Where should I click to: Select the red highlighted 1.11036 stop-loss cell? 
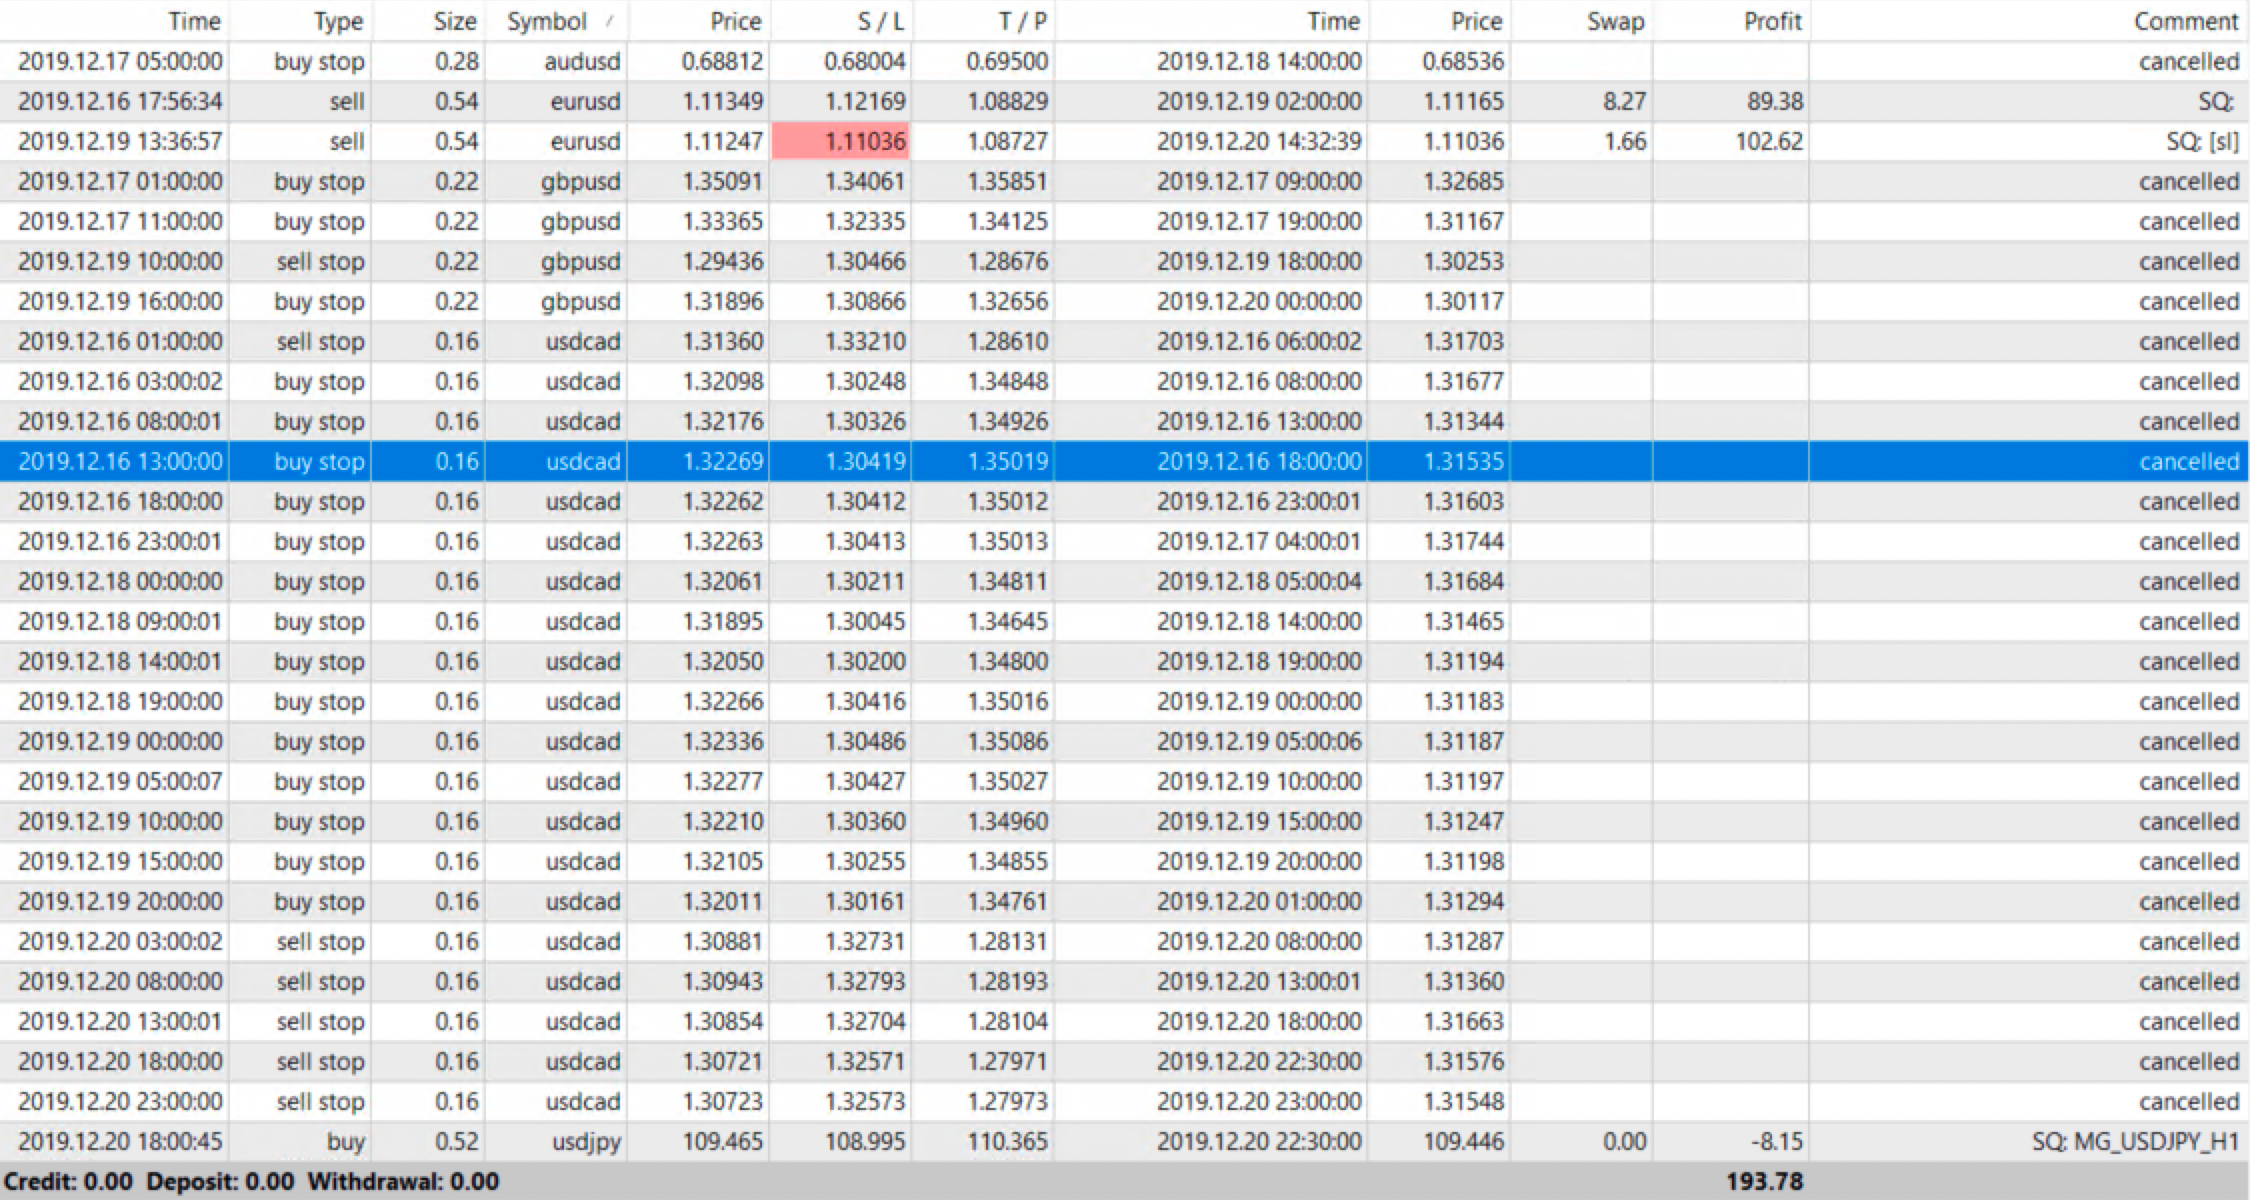point(842,141)
